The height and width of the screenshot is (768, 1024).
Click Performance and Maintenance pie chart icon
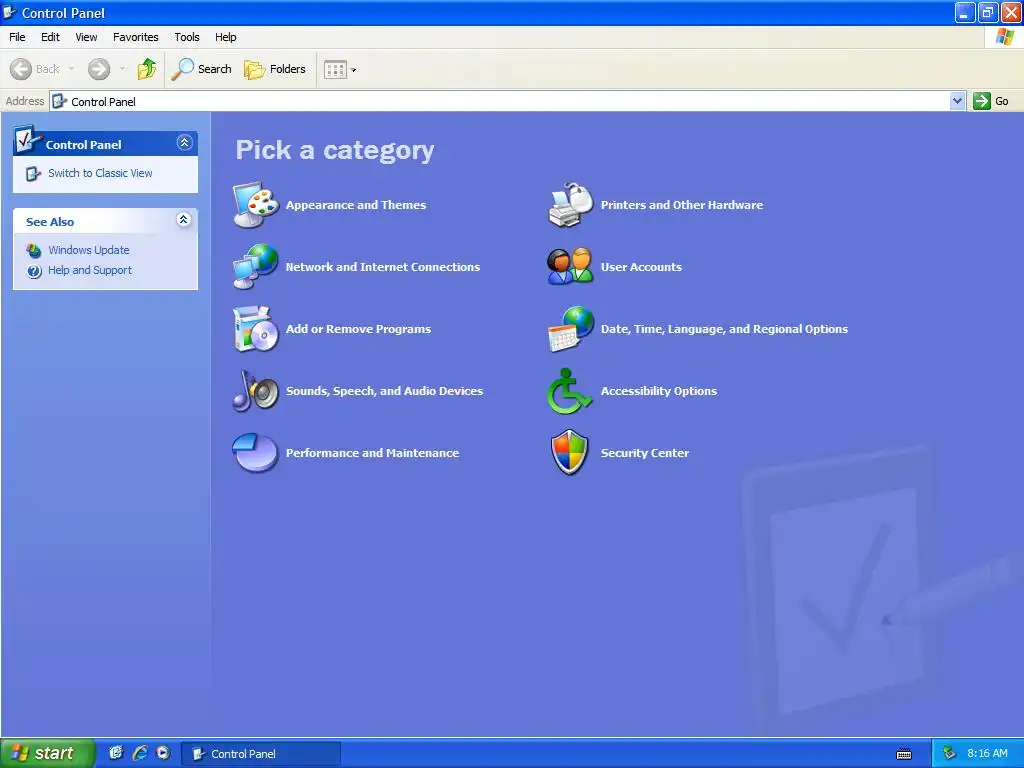256,452
